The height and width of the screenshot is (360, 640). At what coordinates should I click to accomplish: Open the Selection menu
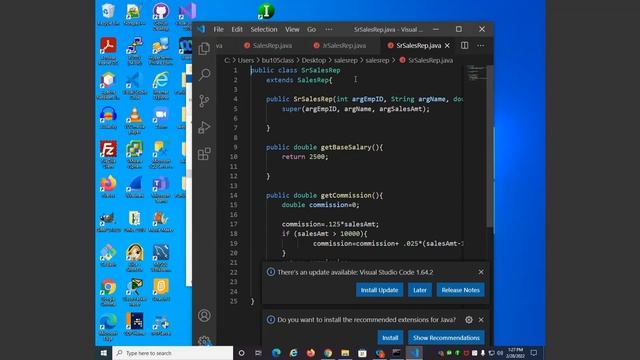tap(264, 29)
